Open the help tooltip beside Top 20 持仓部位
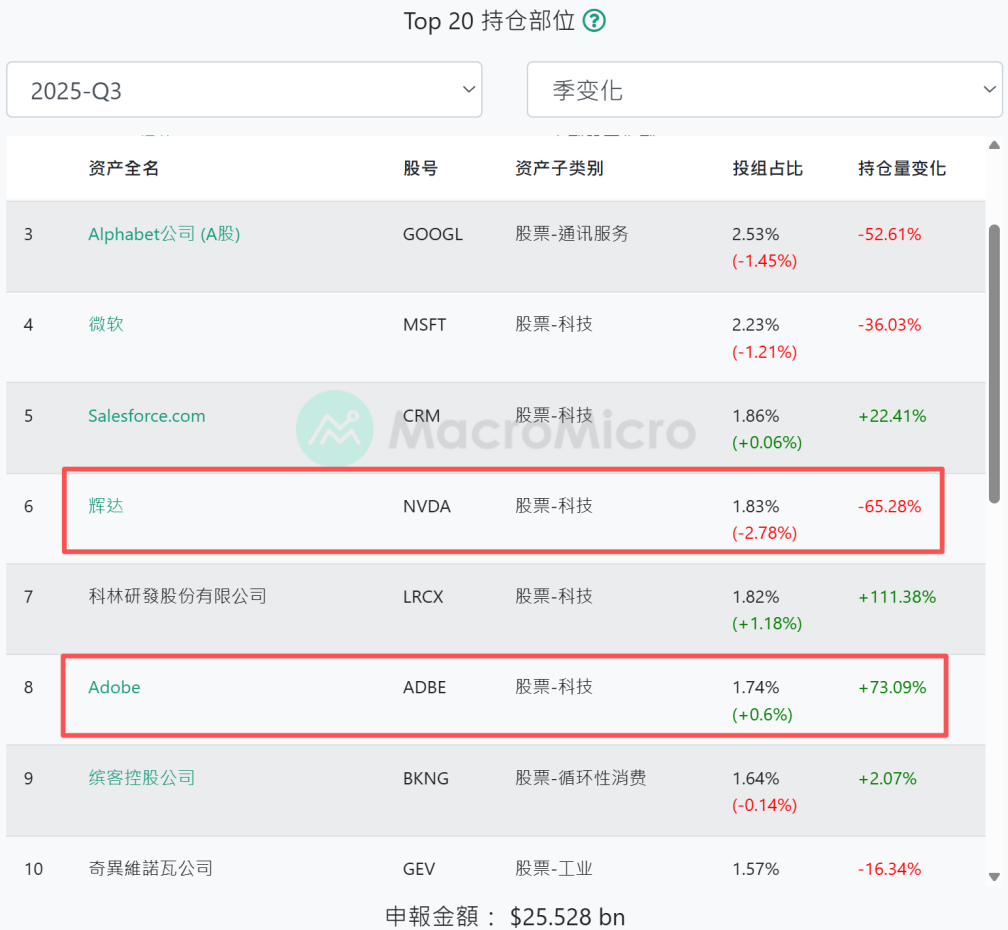The height and width of the screenshot is (930, 1008). click(593, 21)
